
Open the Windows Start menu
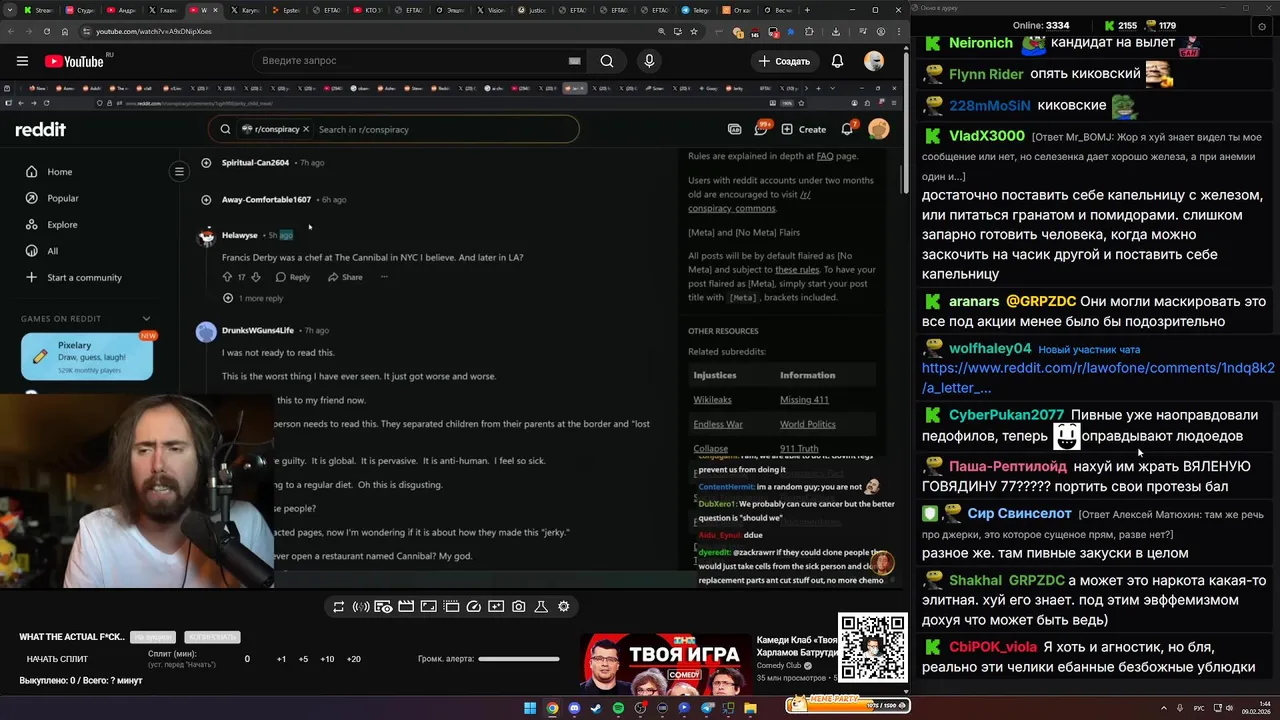tap(530, 708)
